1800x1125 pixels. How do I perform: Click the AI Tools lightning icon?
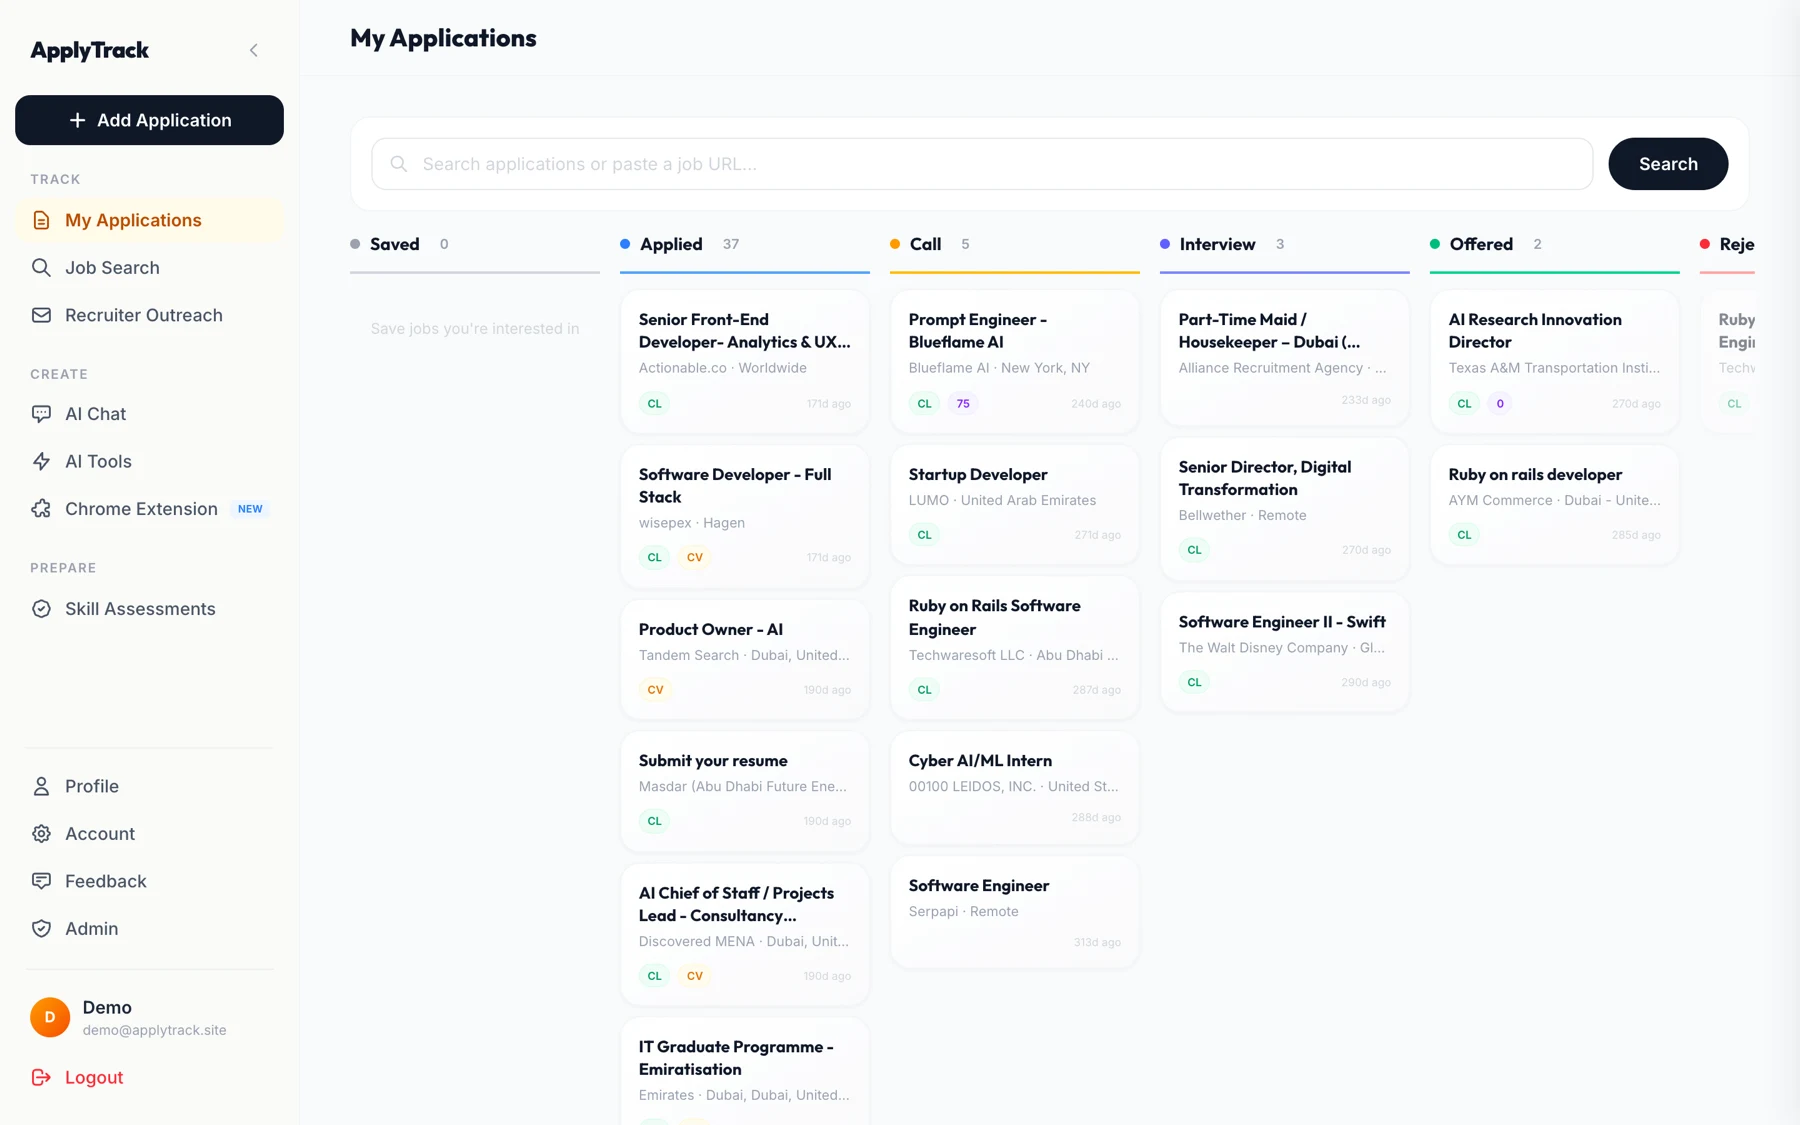(x=41, y=461)
